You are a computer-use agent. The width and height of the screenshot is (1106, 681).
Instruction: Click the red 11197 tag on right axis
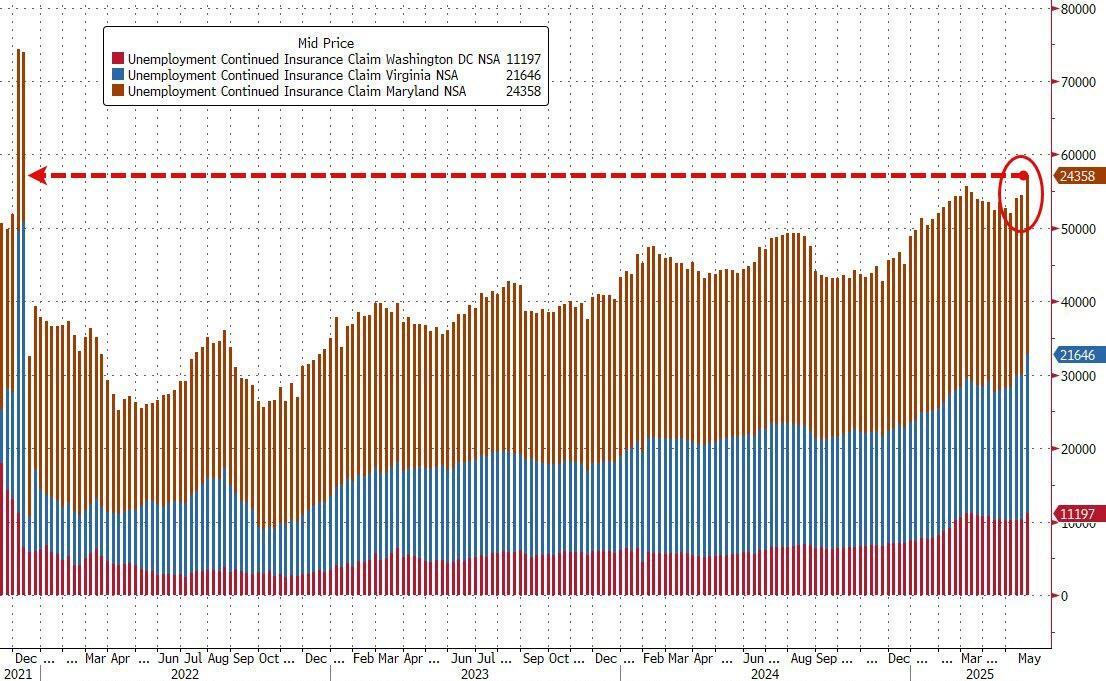pos(1078,514)
